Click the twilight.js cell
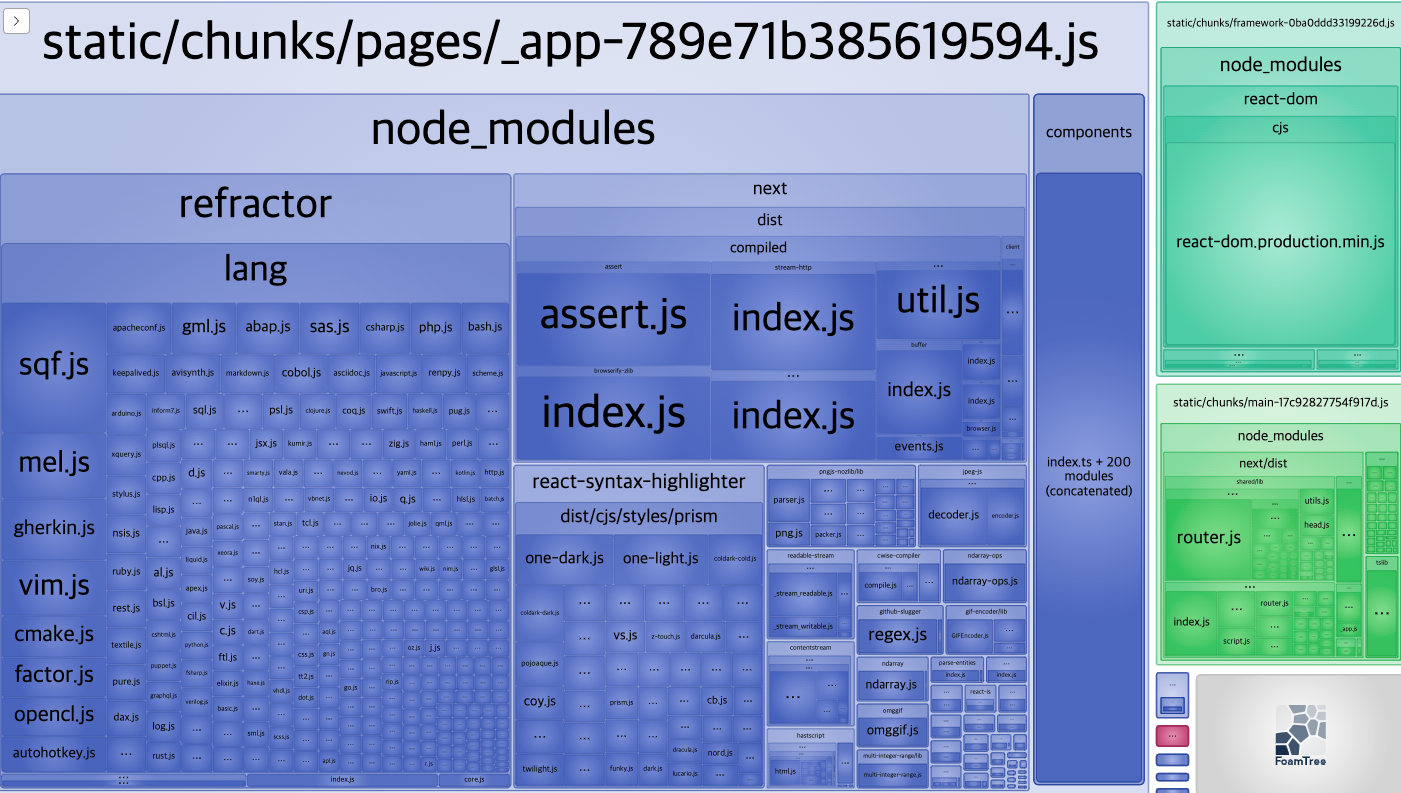This screenshot has width=1401, height=793. click(540, 768)
